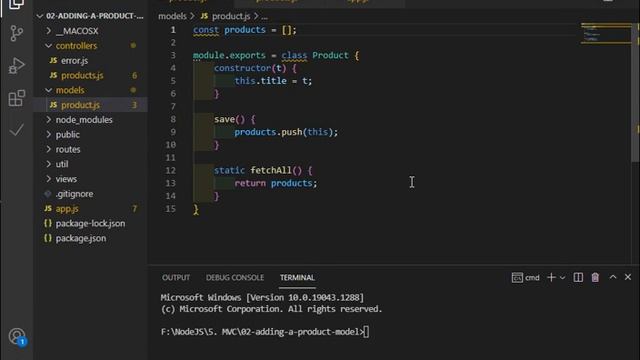Click the terminal prompt input line
Viewport: 640px width, 360px height.
(265, 332)
